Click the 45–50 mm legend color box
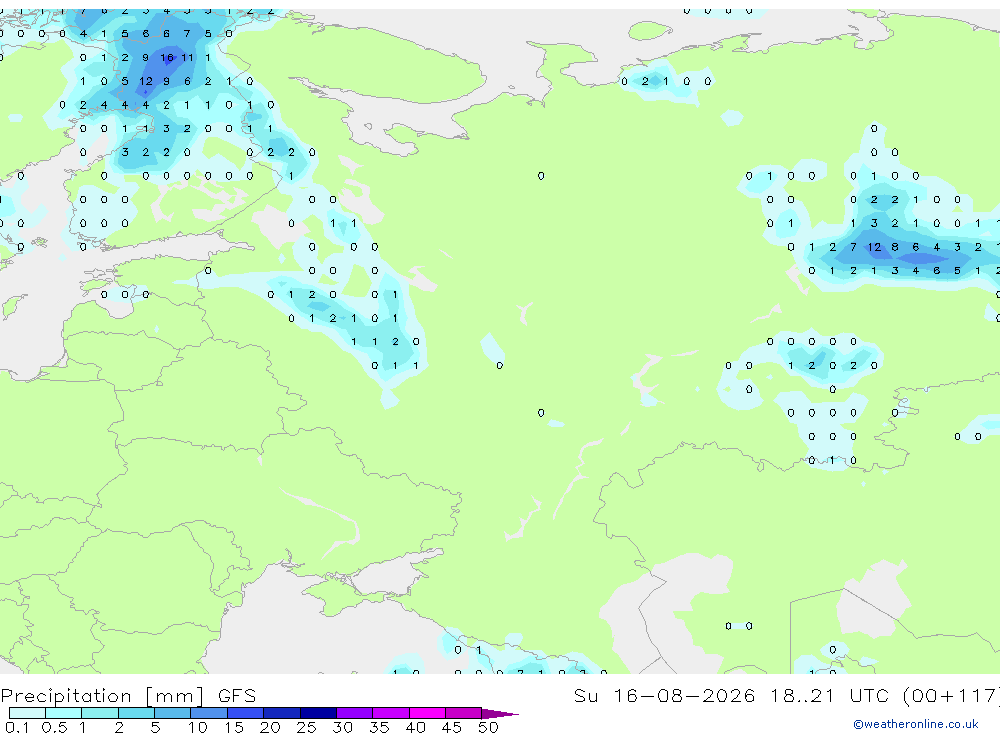Screen dimensions: 1000x733 [464, 713]
